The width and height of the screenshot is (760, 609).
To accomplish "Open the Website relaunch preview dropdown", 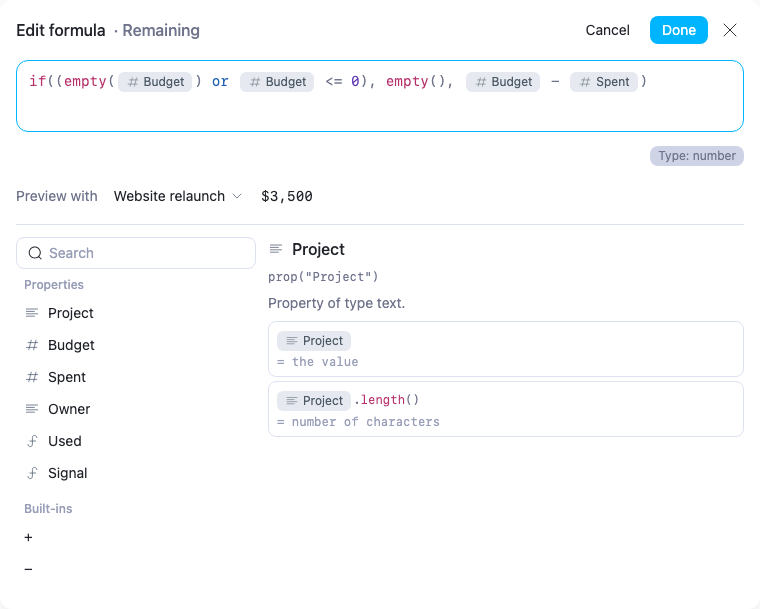I will pyautogui.click(x=177, y=196).
